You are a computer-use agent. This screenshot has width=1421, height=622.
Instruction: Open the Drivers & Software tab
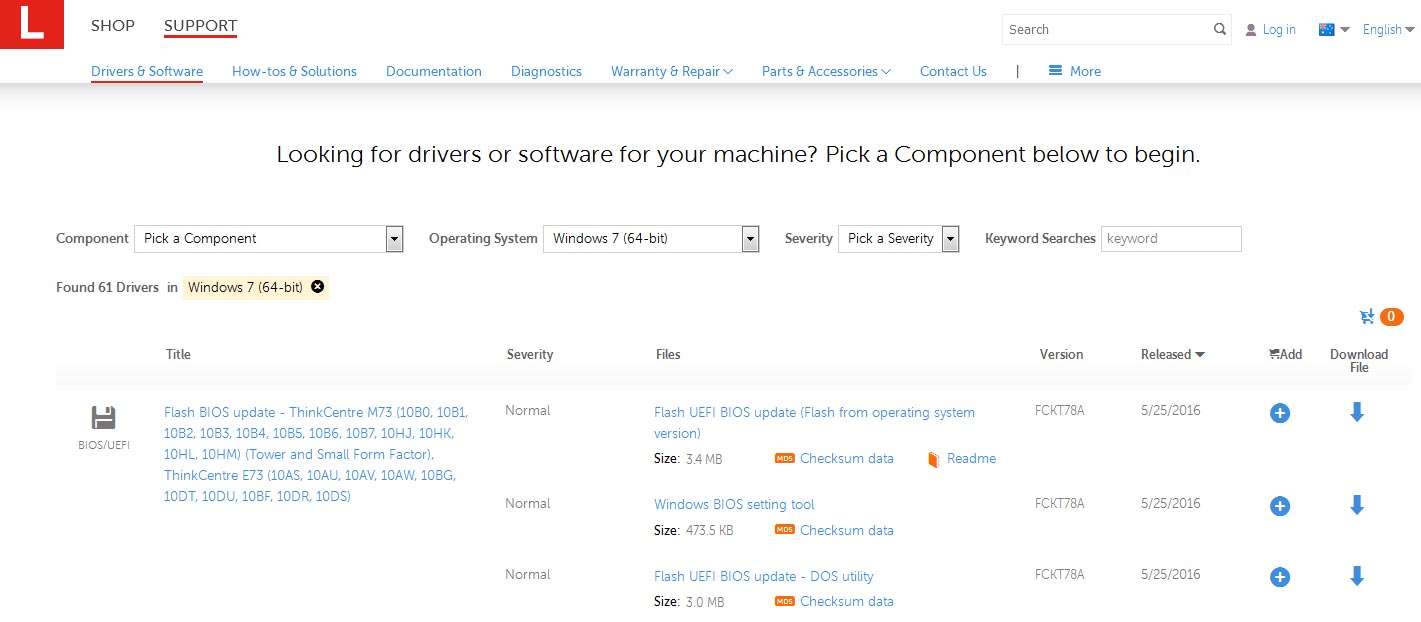[147, 71]
